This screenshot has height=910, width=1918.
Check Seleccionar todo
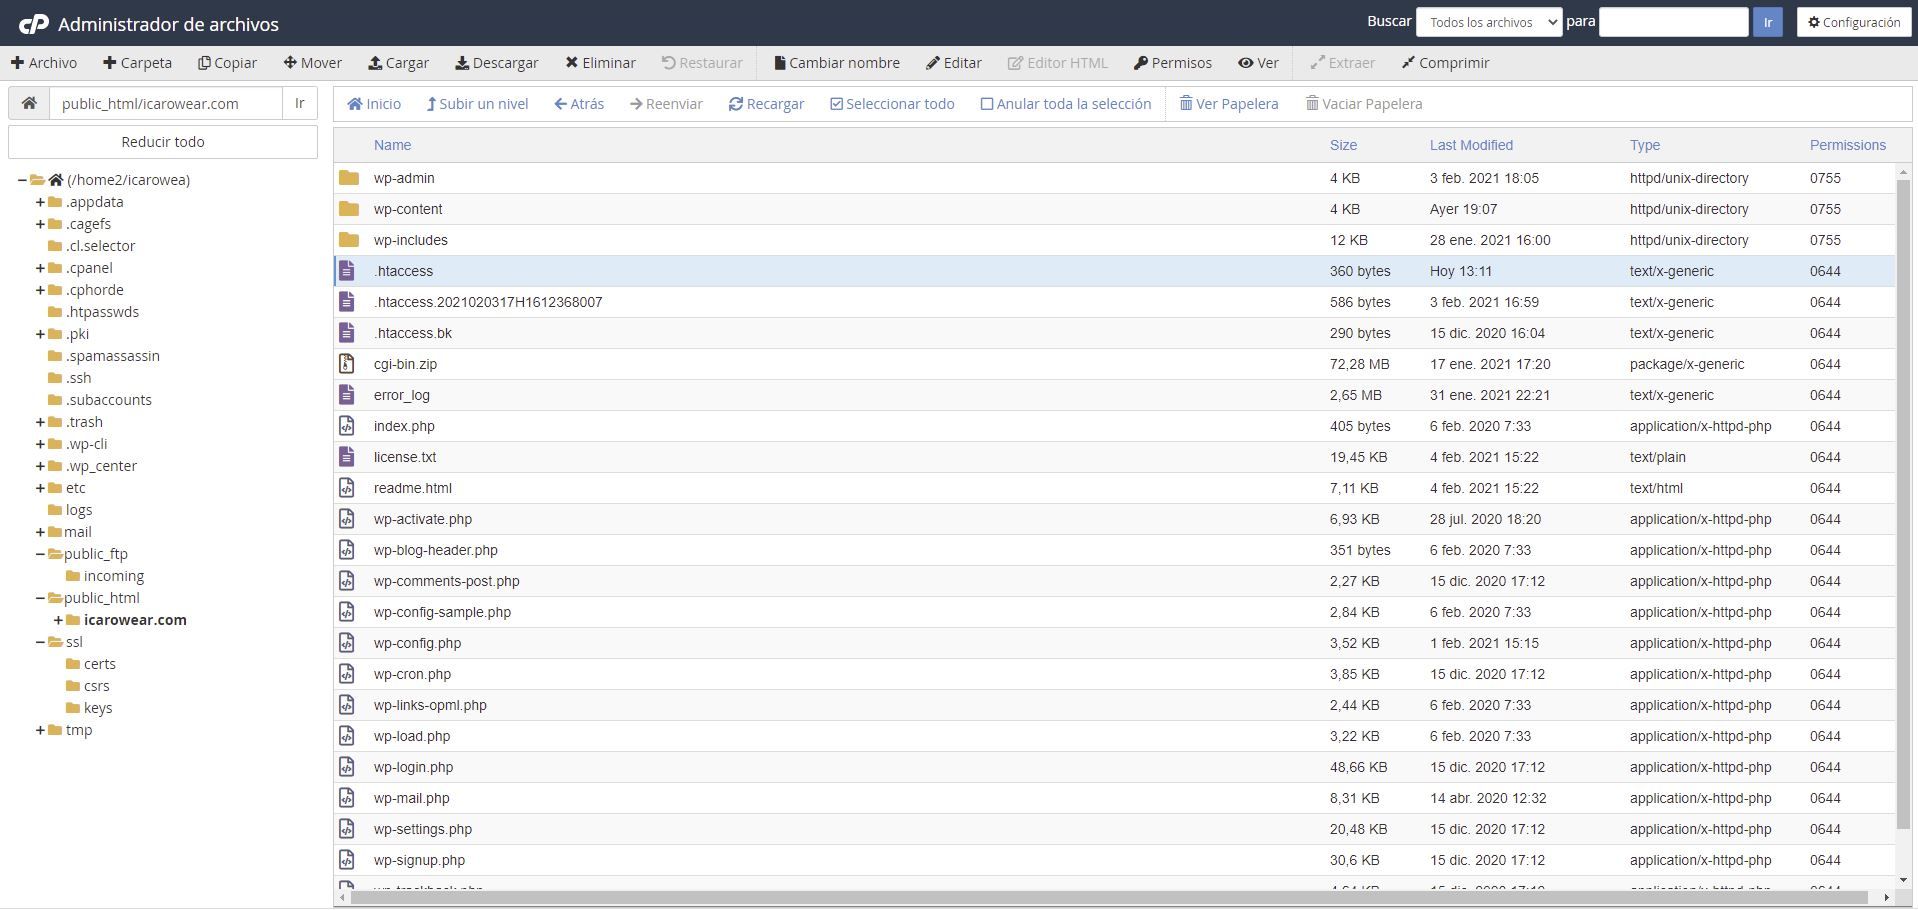point(892,103)
